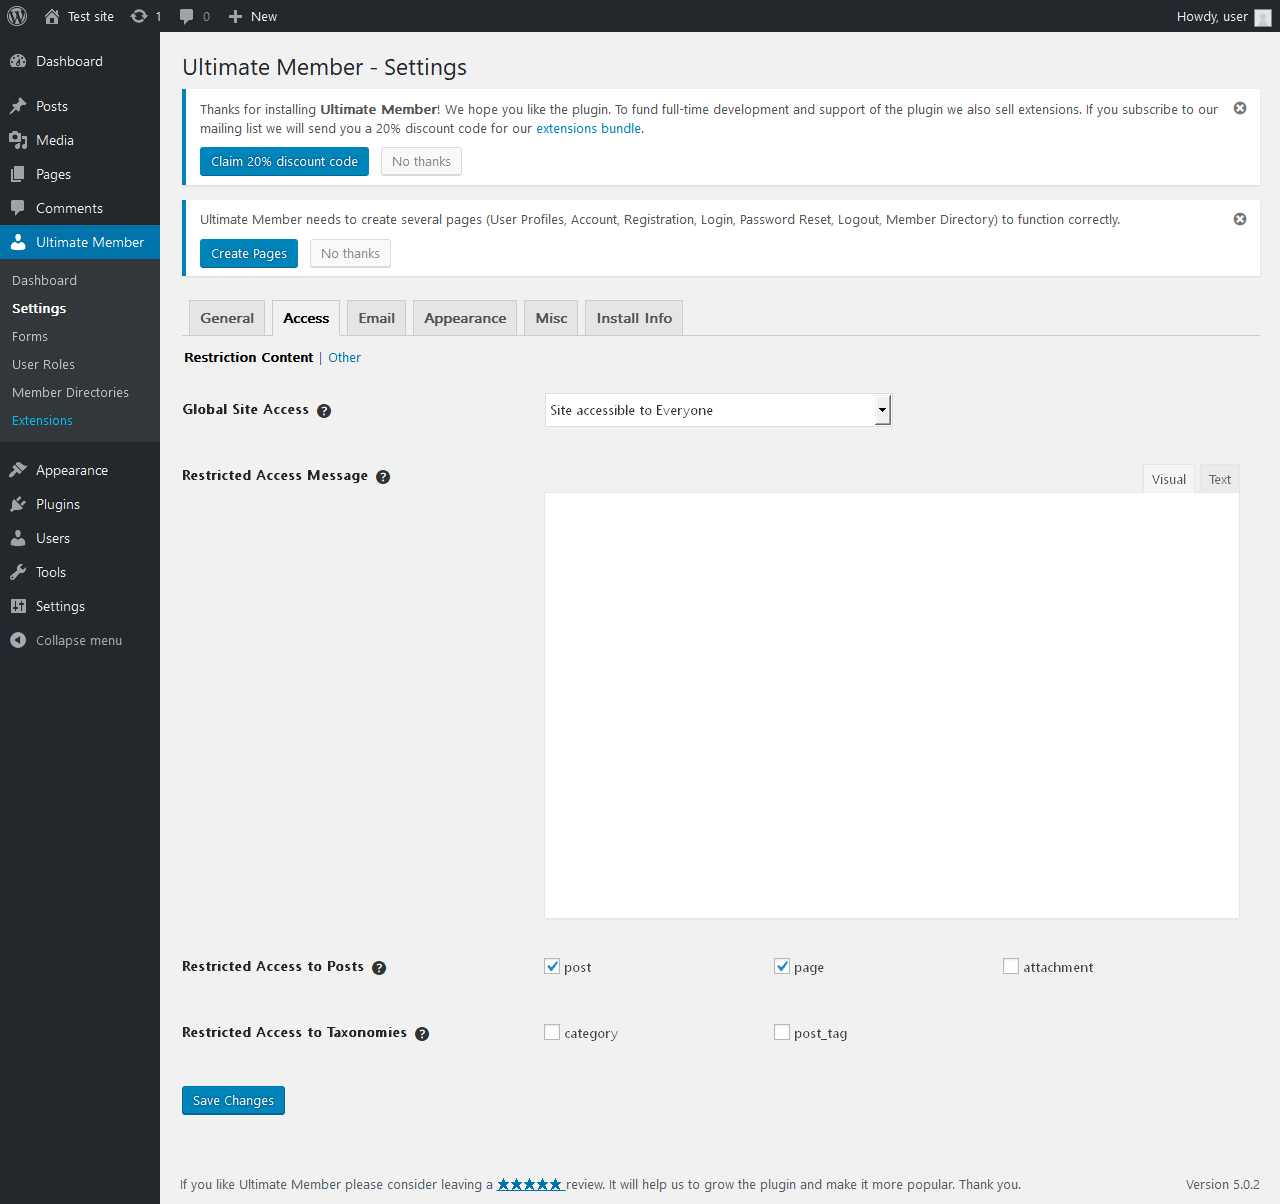Screen dimensions: 1280x1204
Task: Click the Settings sliders icon in sidebar
Action: tap(18, 606)
